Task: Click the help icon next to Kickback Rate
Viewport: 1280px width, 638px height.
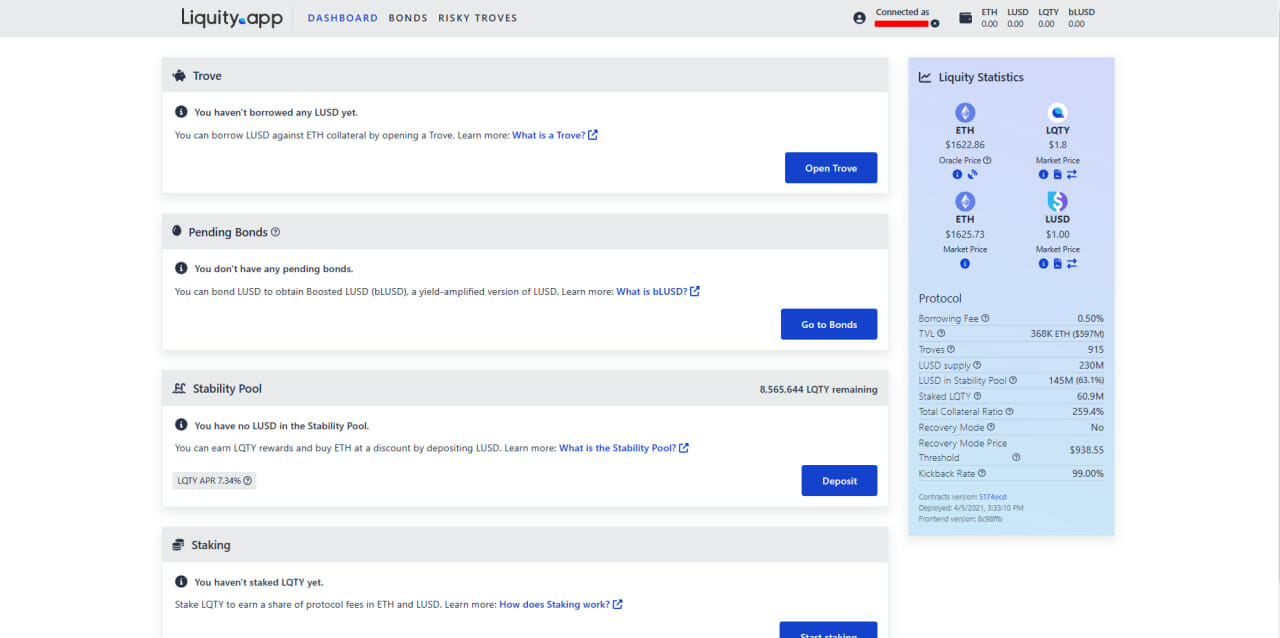Action: [982, 473]
